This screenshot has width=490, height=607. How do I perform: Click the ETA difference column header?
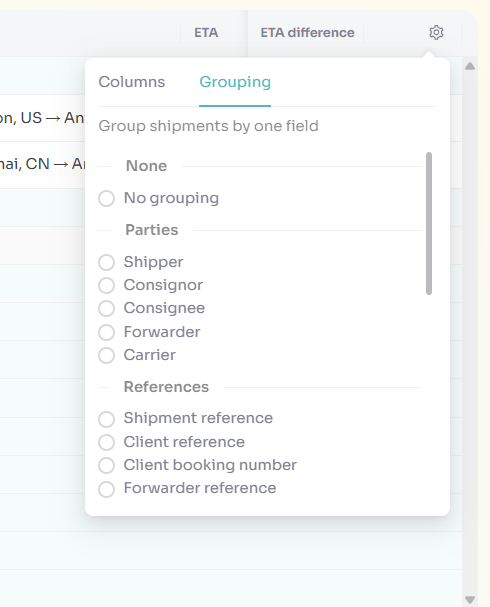pos(307,33)
